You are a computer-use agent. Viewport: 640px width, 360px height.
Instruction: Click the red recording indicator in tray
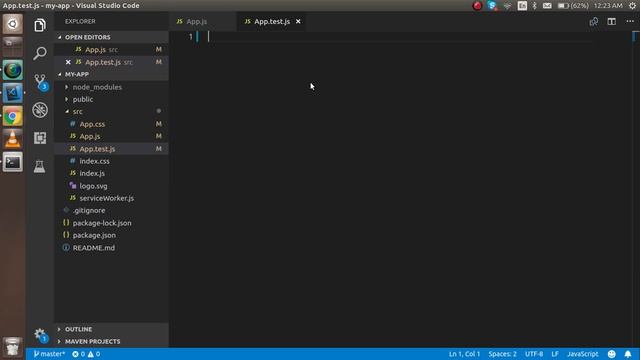pyautogui.click(x=477, y=5)
